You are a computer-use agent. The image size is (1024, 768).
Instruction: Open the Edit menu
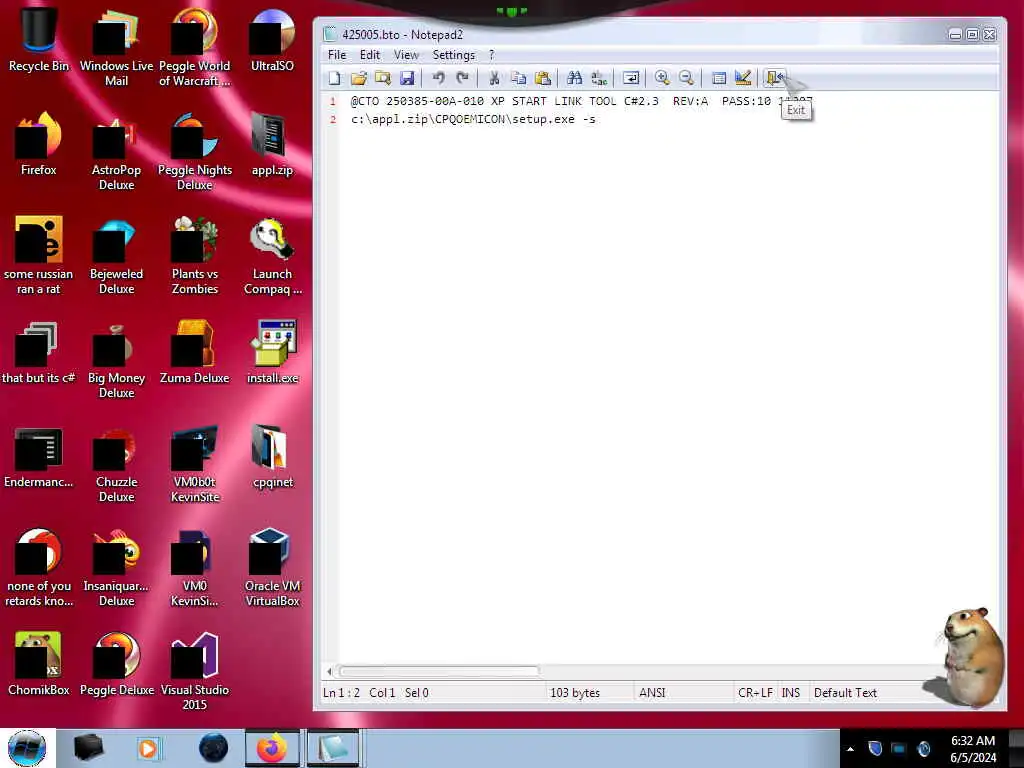pyautogui.click(x=370, y=55)
